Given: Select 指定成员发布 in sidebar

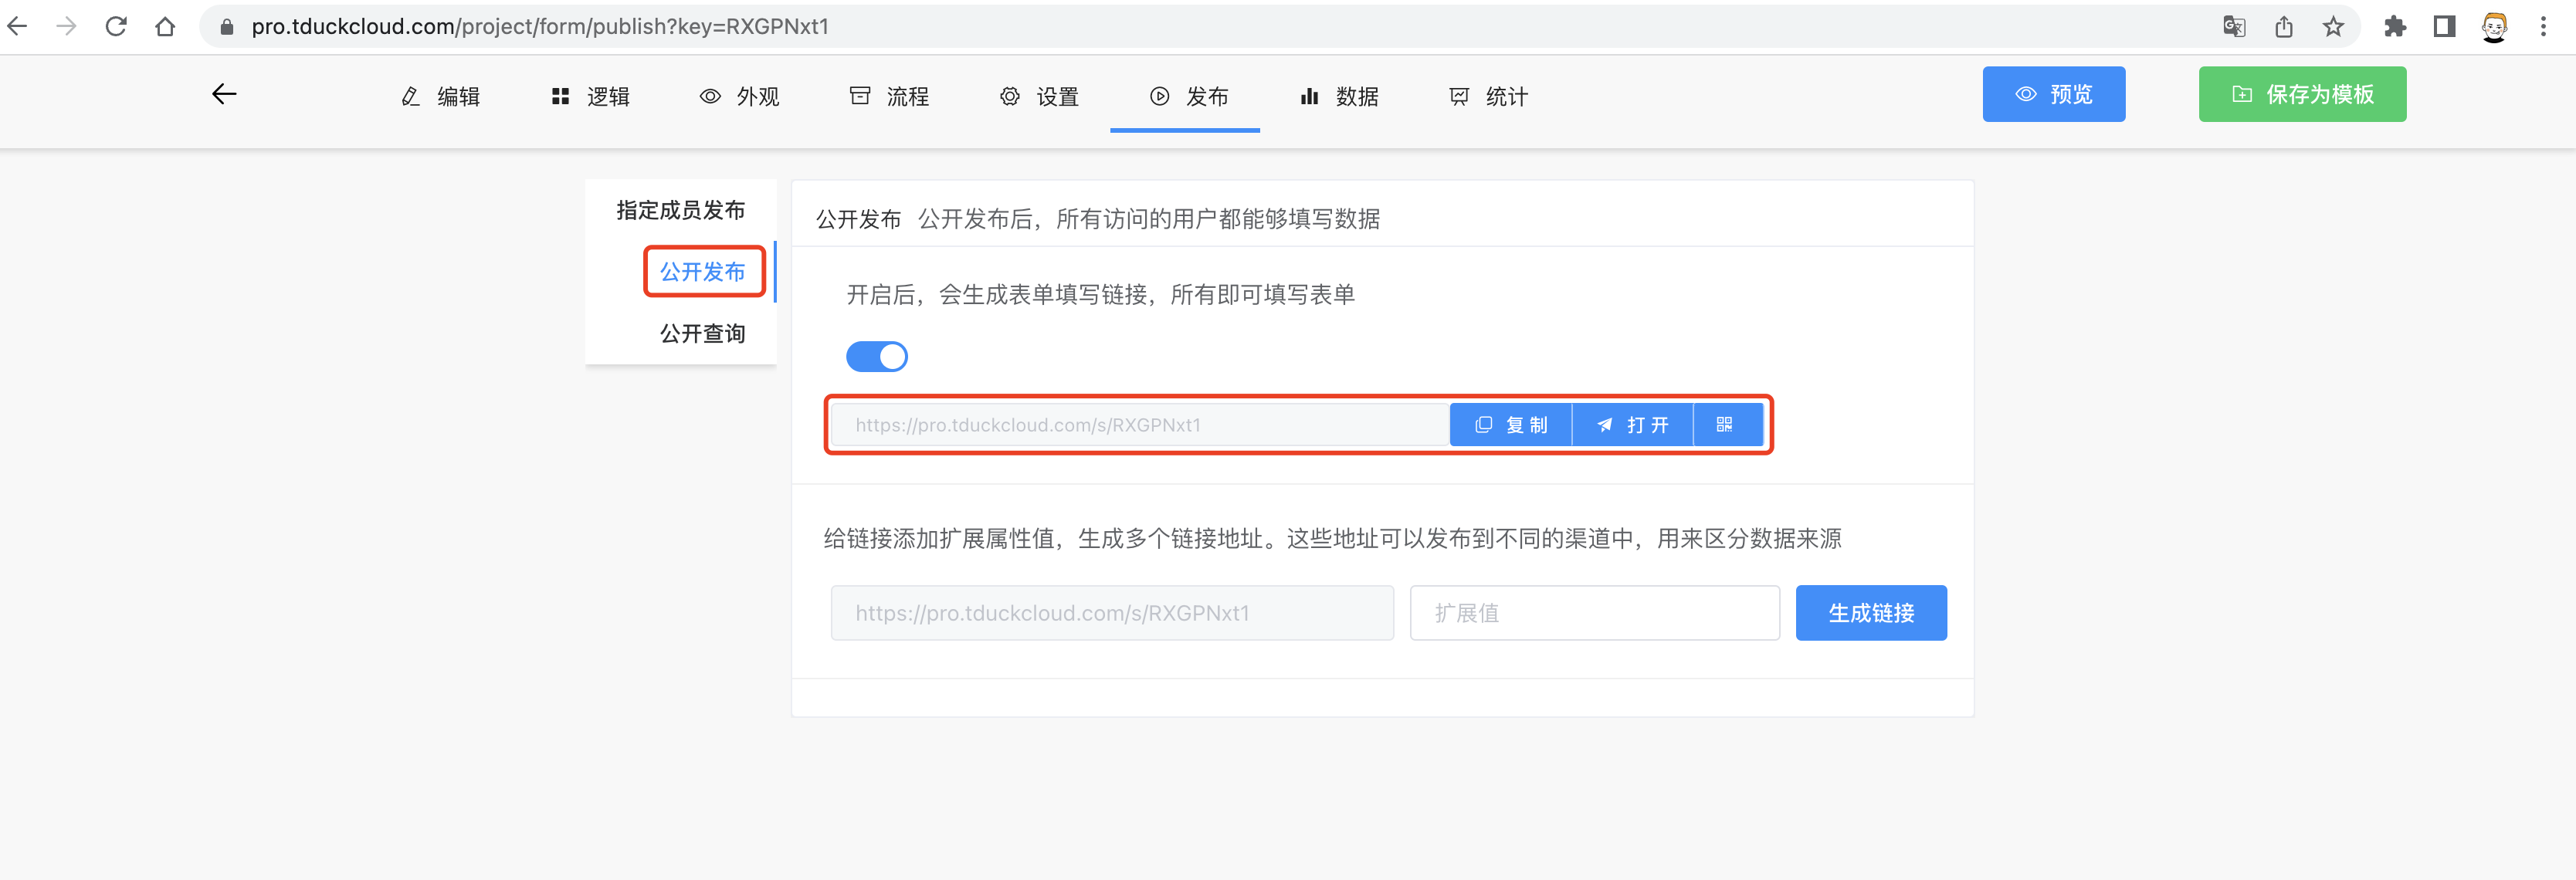Looking at the screenshot, I should click(x=680, y=210).
